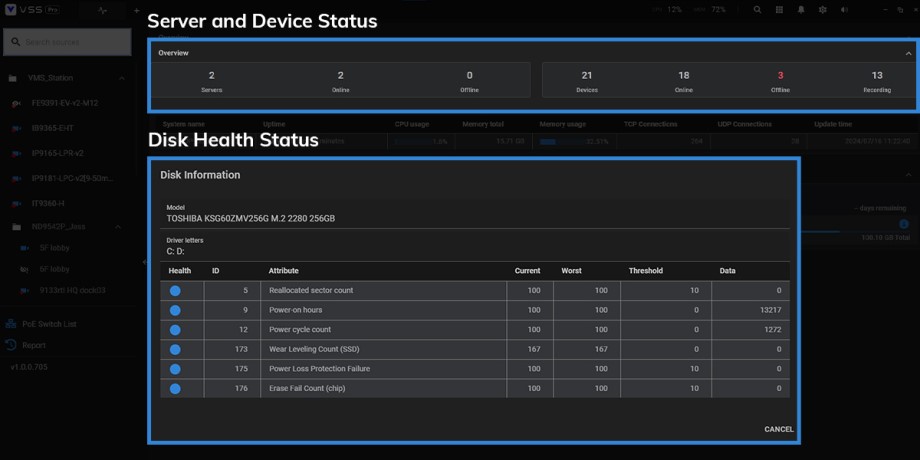Viewport: 920px width, 460px height.
Task: Collapse the ND9542P_Jass group
Action: pos(117,226)
